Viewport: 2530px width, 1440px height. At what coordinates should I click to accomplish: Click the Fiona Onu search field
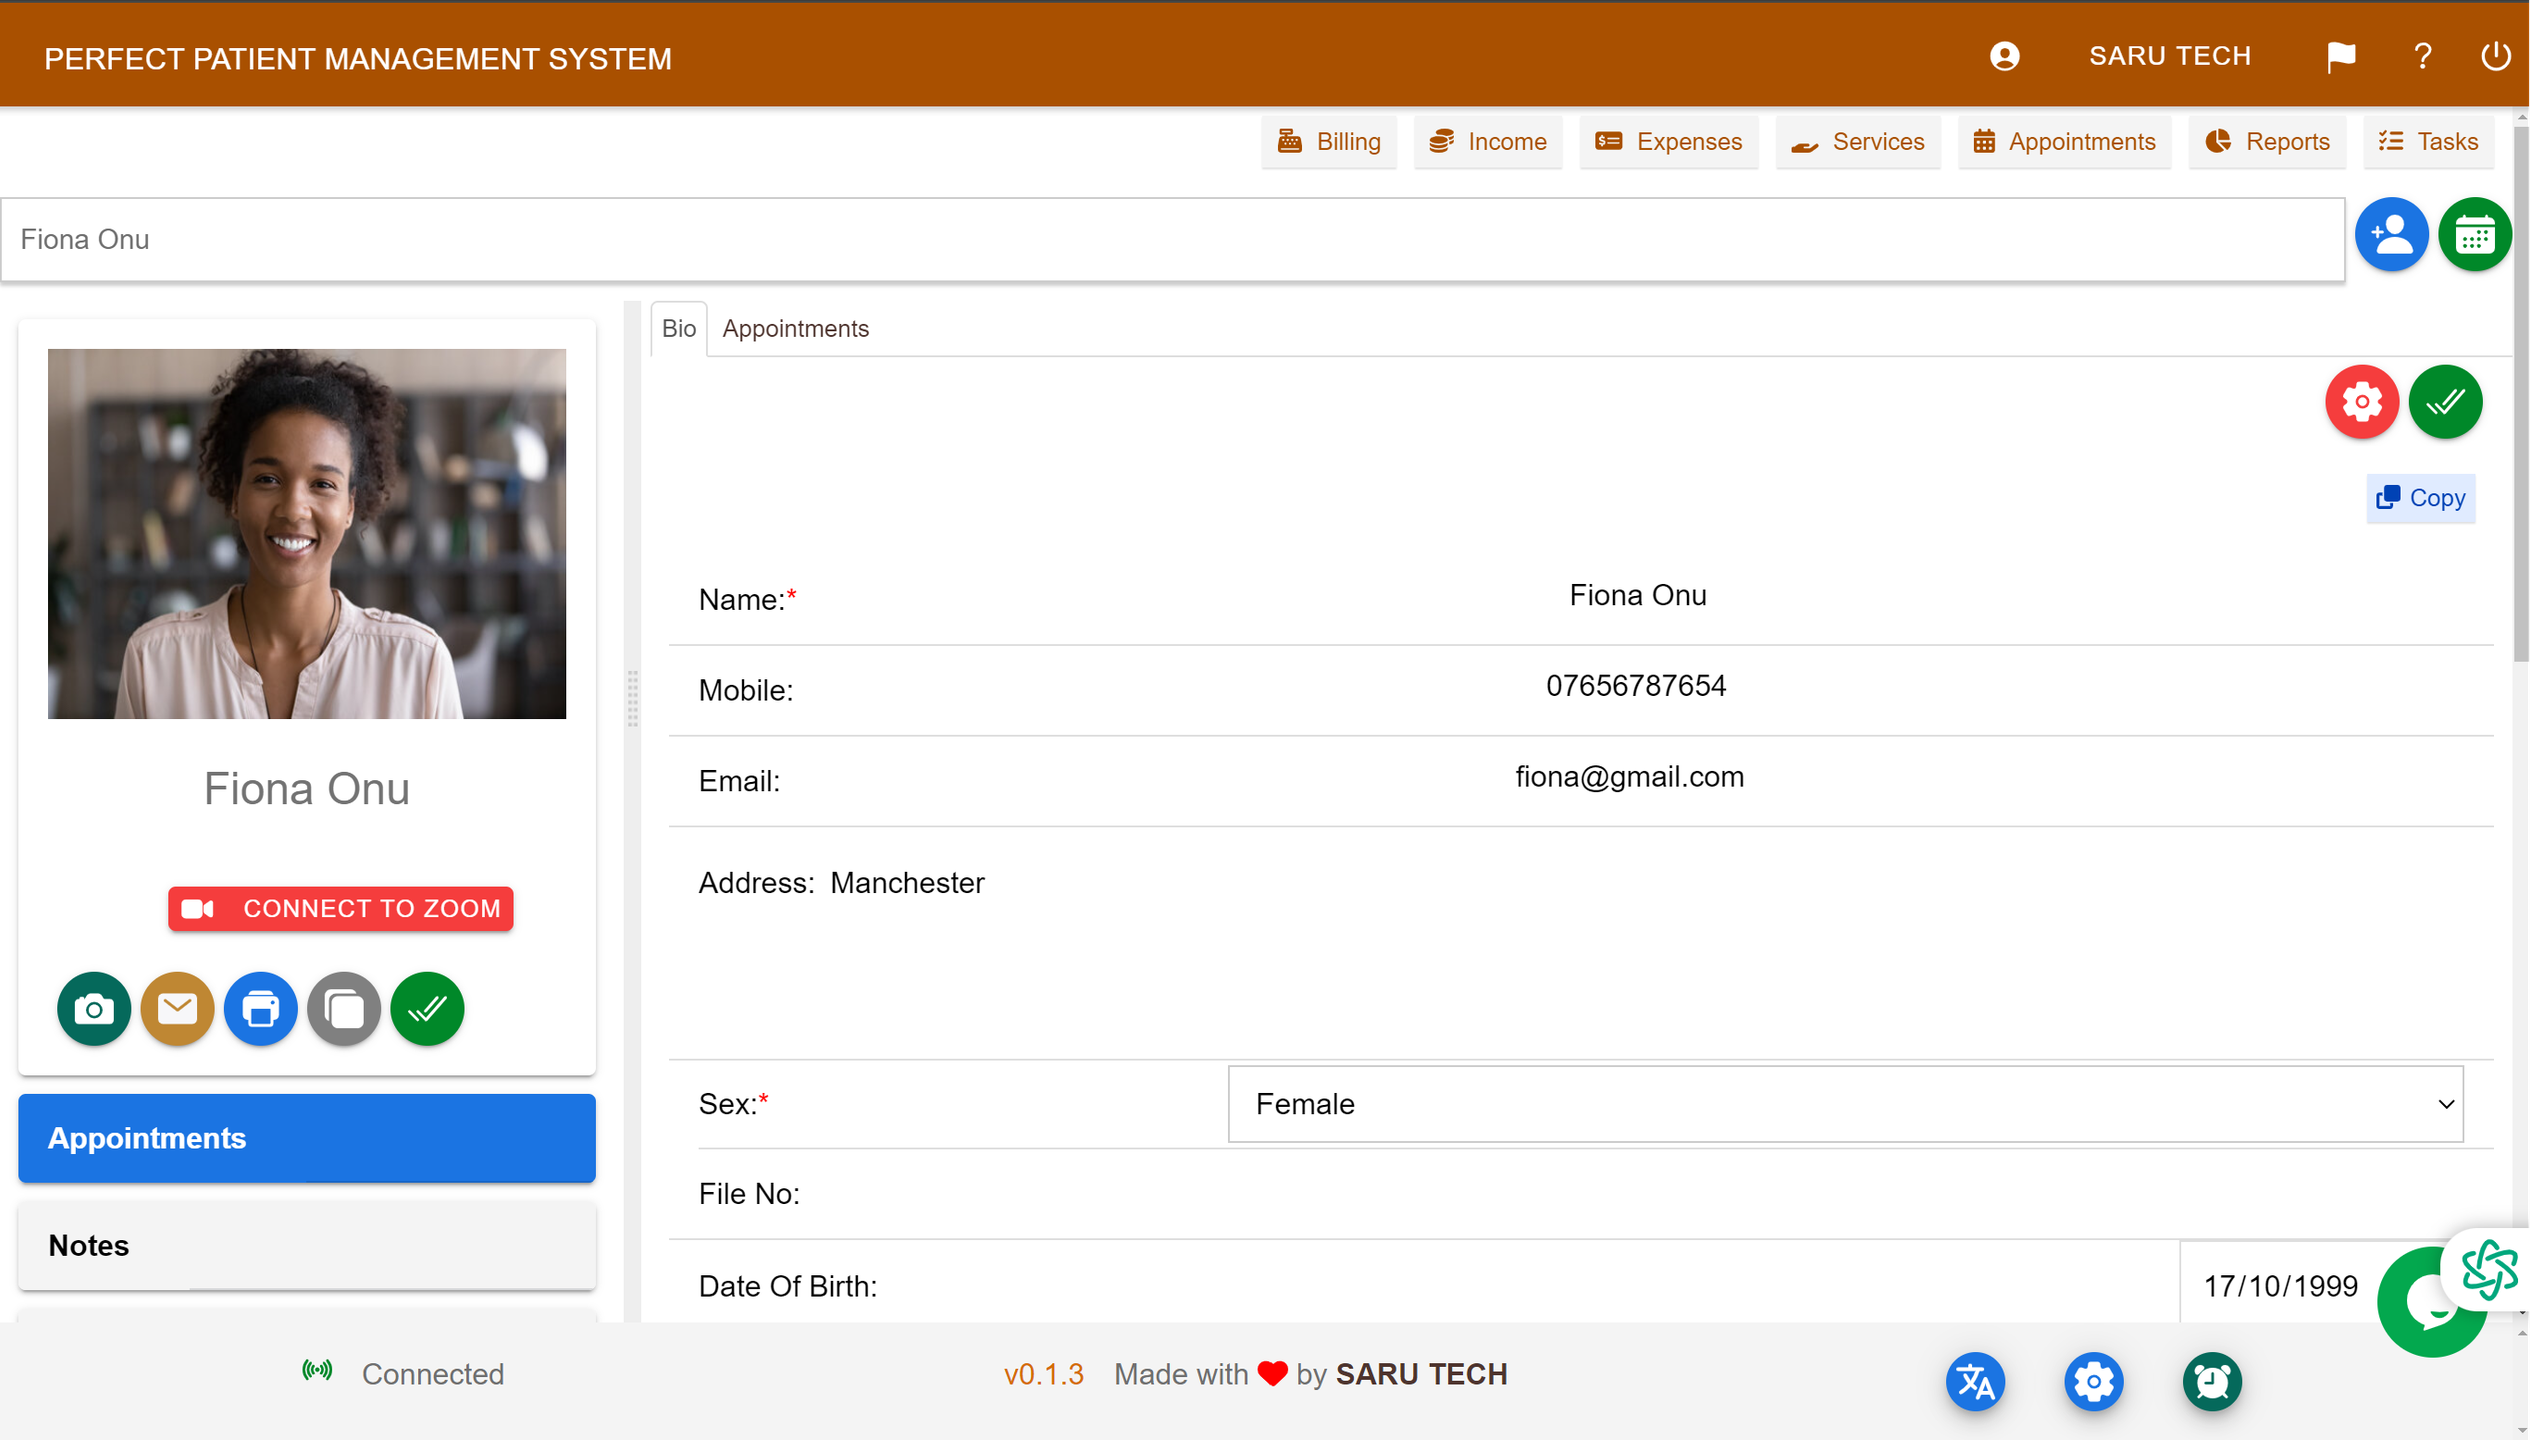point(1172,240)
